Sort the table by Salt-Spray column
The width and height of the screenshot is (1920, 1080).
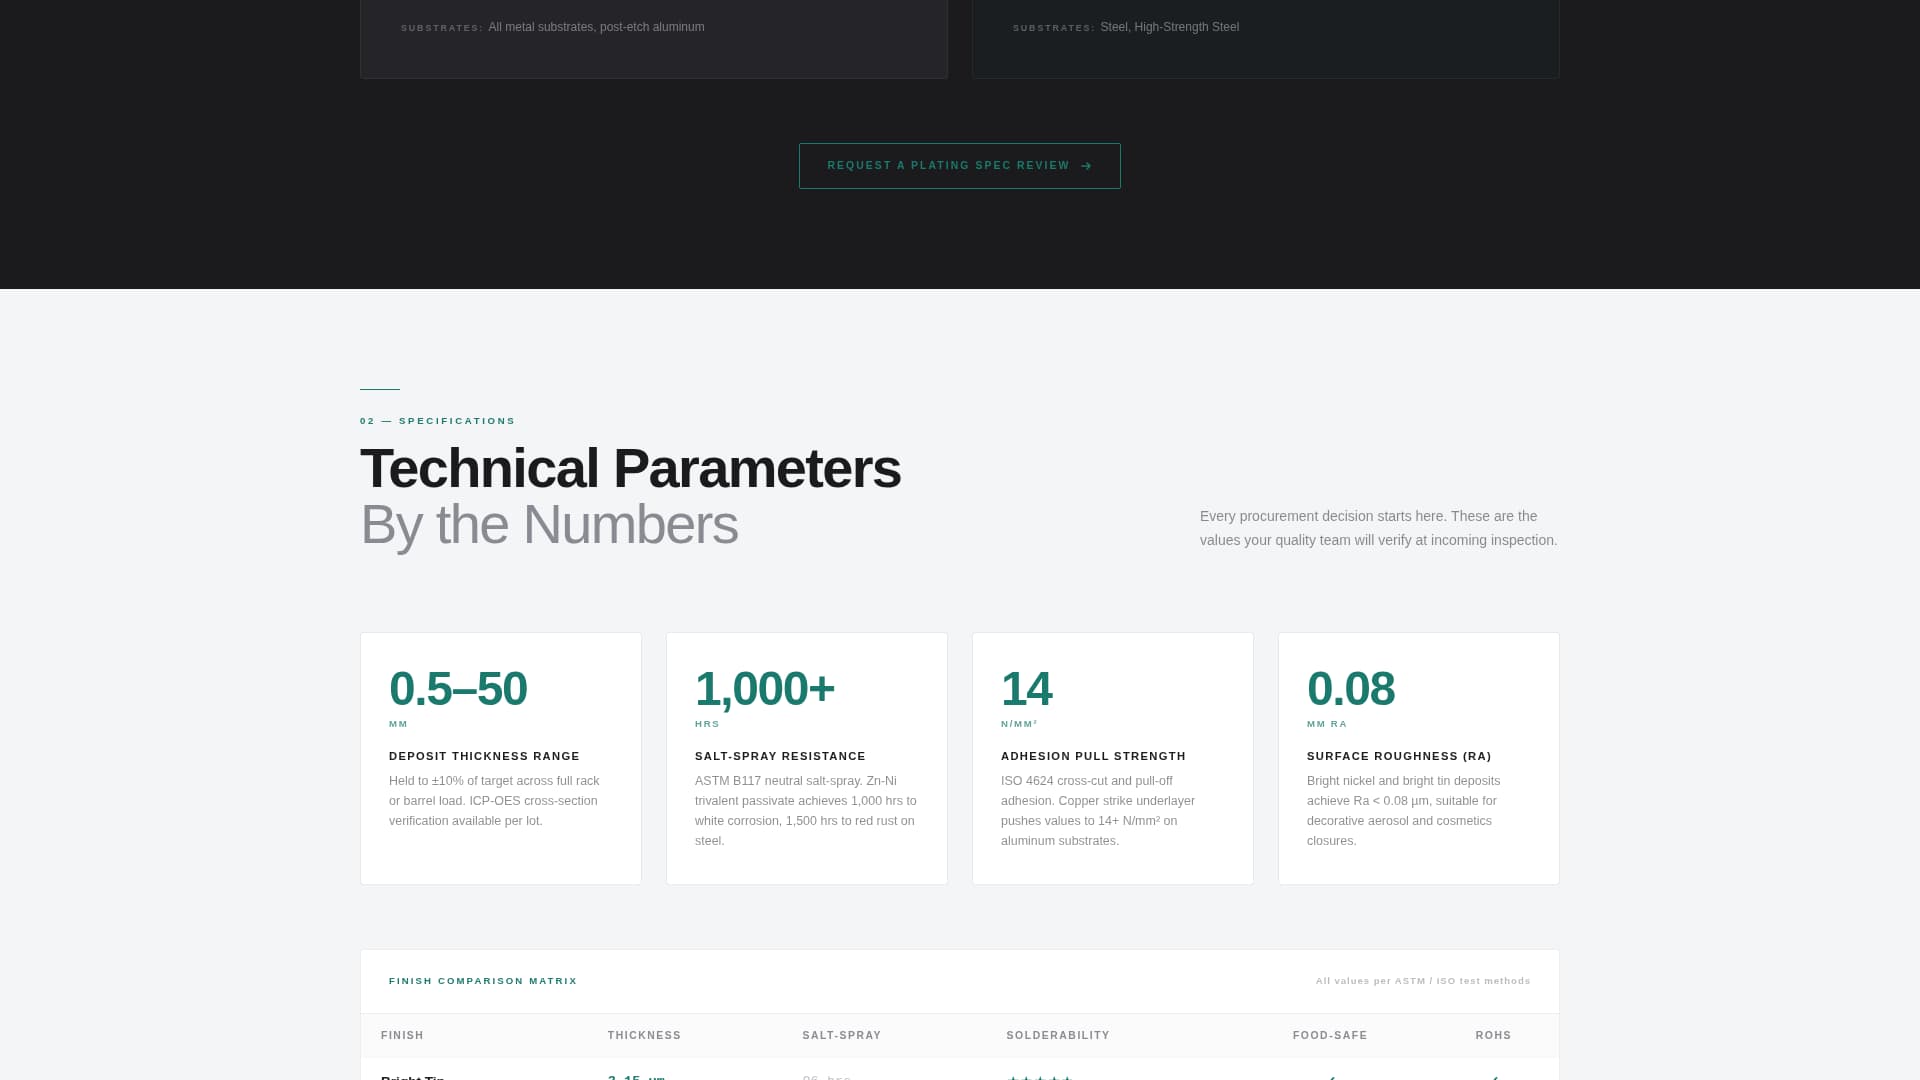pos(841,1035)
